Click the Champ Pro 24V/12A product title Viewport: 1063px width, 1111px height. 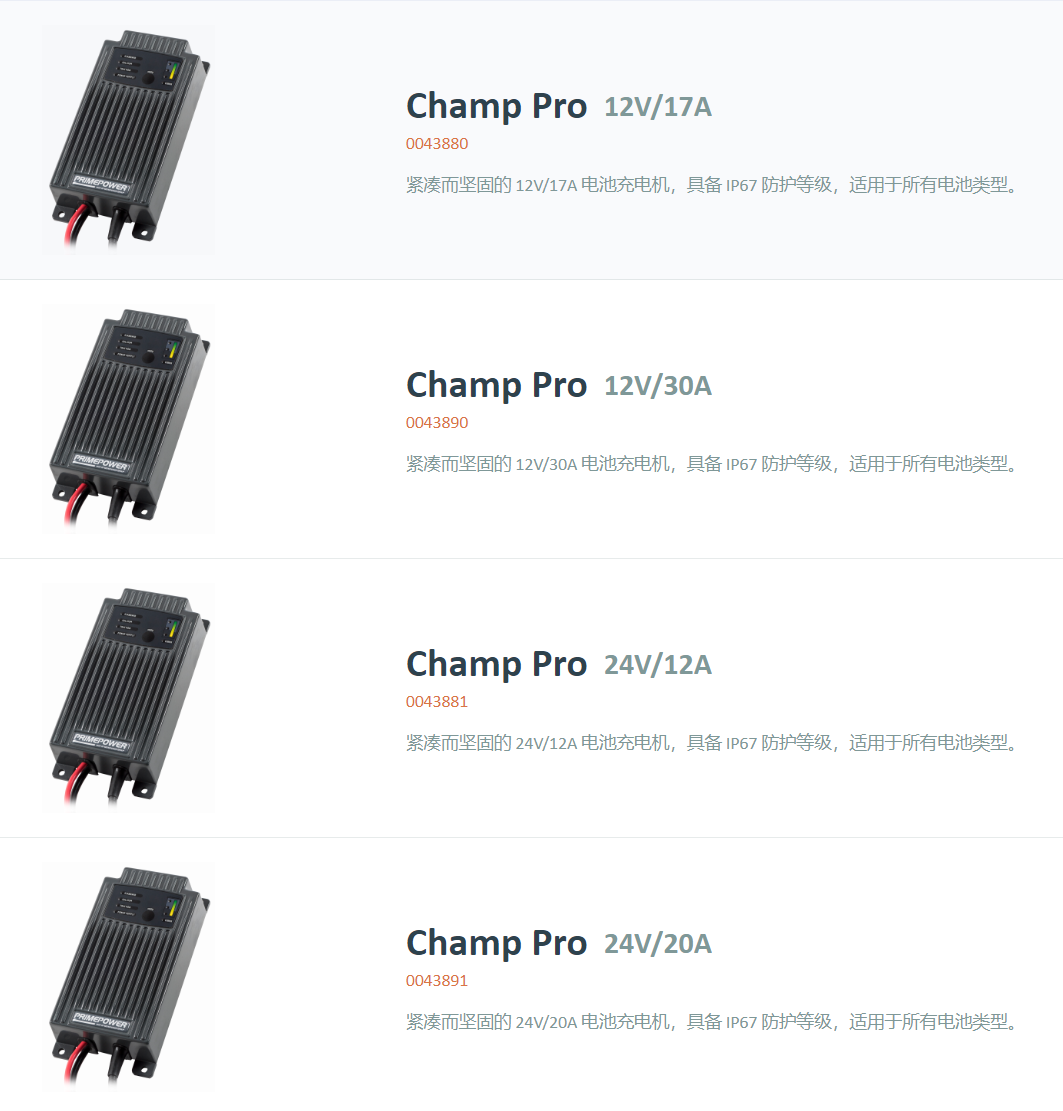pyautogui.click(x=558, y=665)
